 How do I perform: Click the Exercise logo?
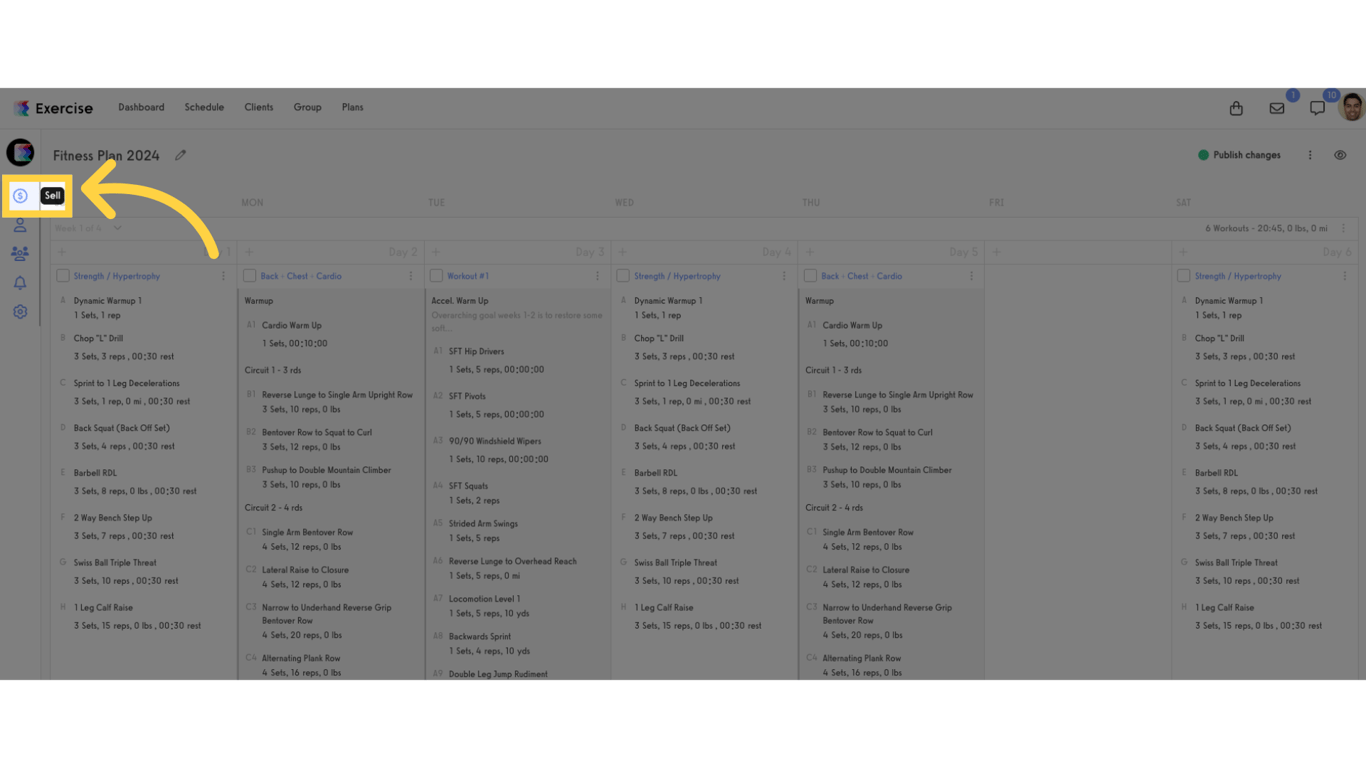[x=53, y=108]
